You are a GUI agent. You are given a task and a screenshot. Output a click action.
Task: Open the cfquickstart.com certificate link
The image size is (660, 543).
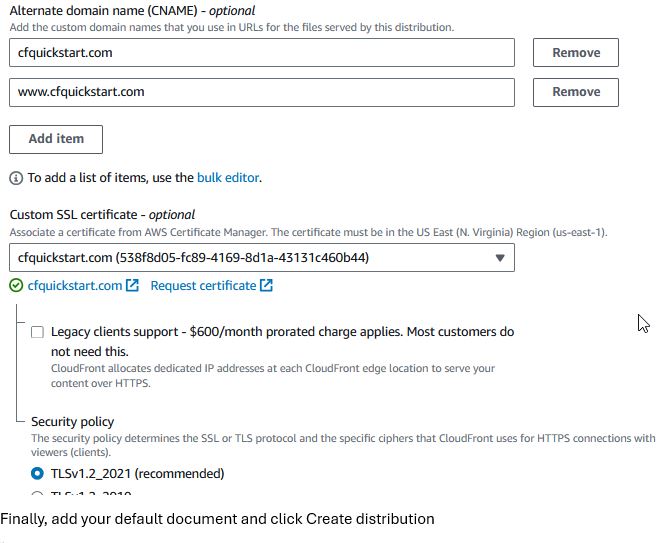coord(75,286)
